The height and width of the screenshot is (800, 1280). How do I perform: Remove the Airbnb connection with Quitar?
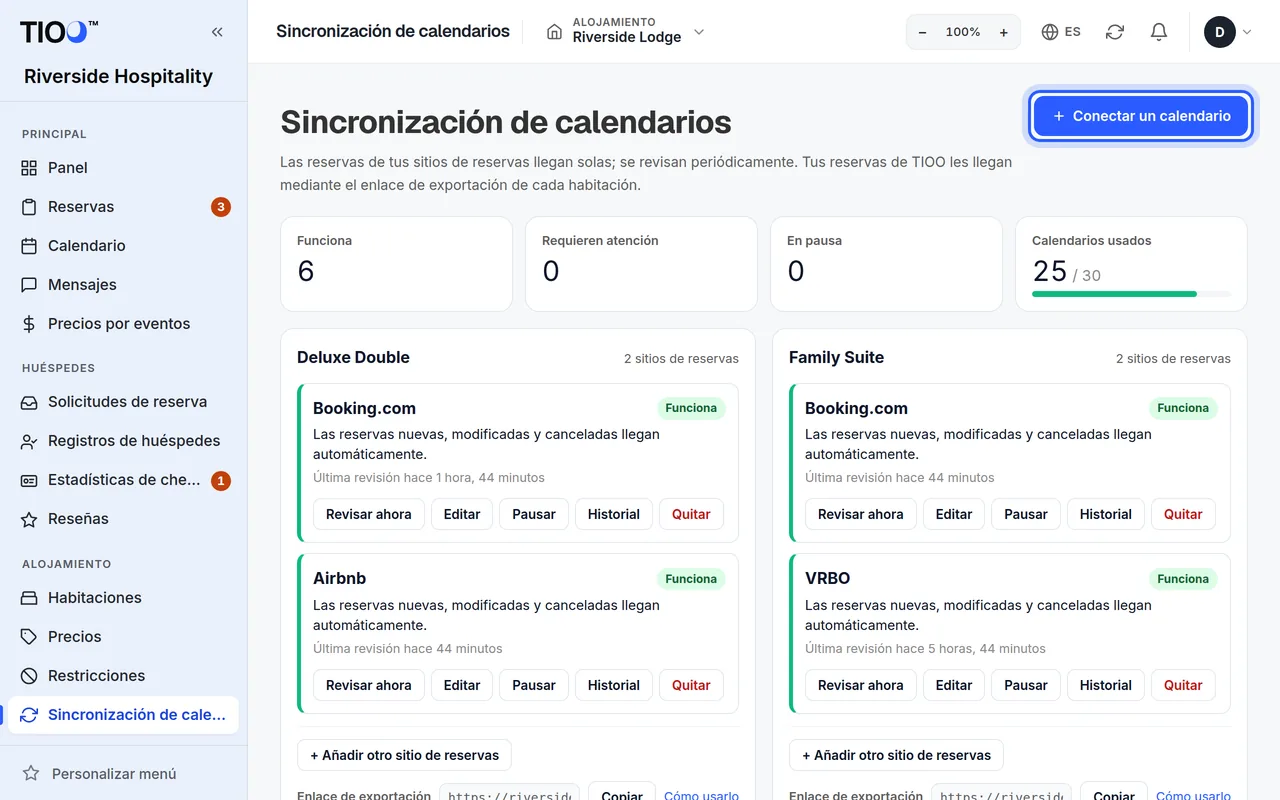pos(691,685)
